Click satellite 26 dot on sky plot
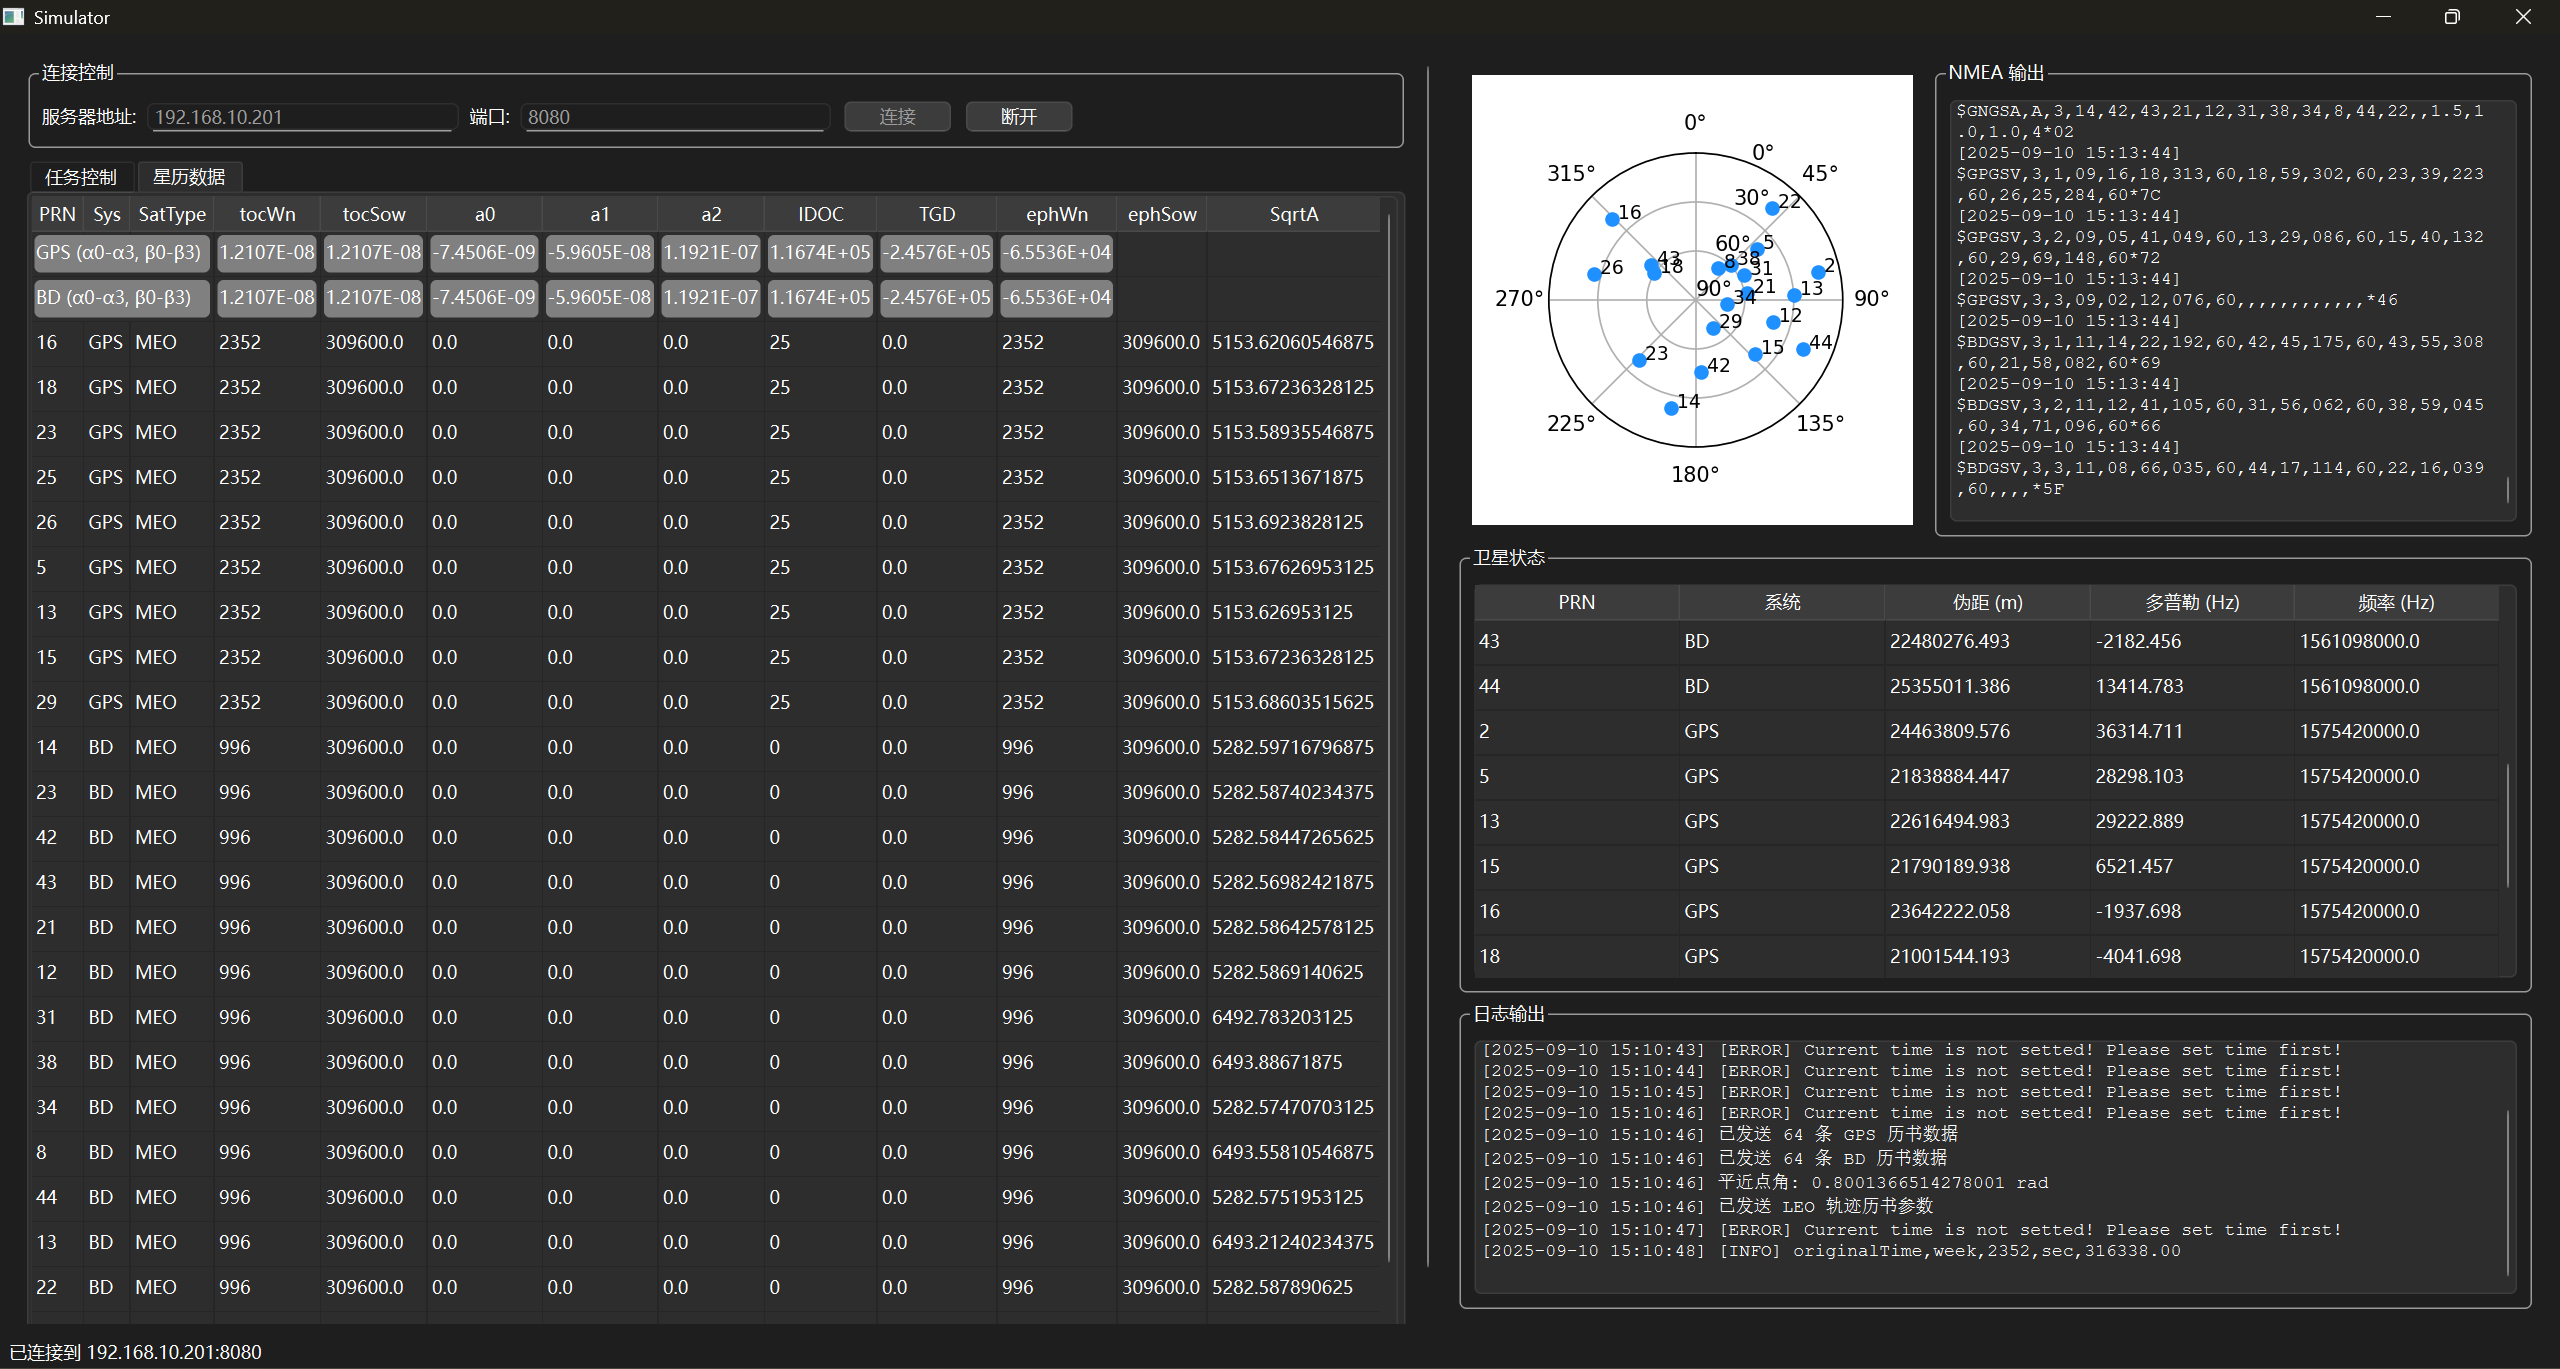 point(1594,274)
